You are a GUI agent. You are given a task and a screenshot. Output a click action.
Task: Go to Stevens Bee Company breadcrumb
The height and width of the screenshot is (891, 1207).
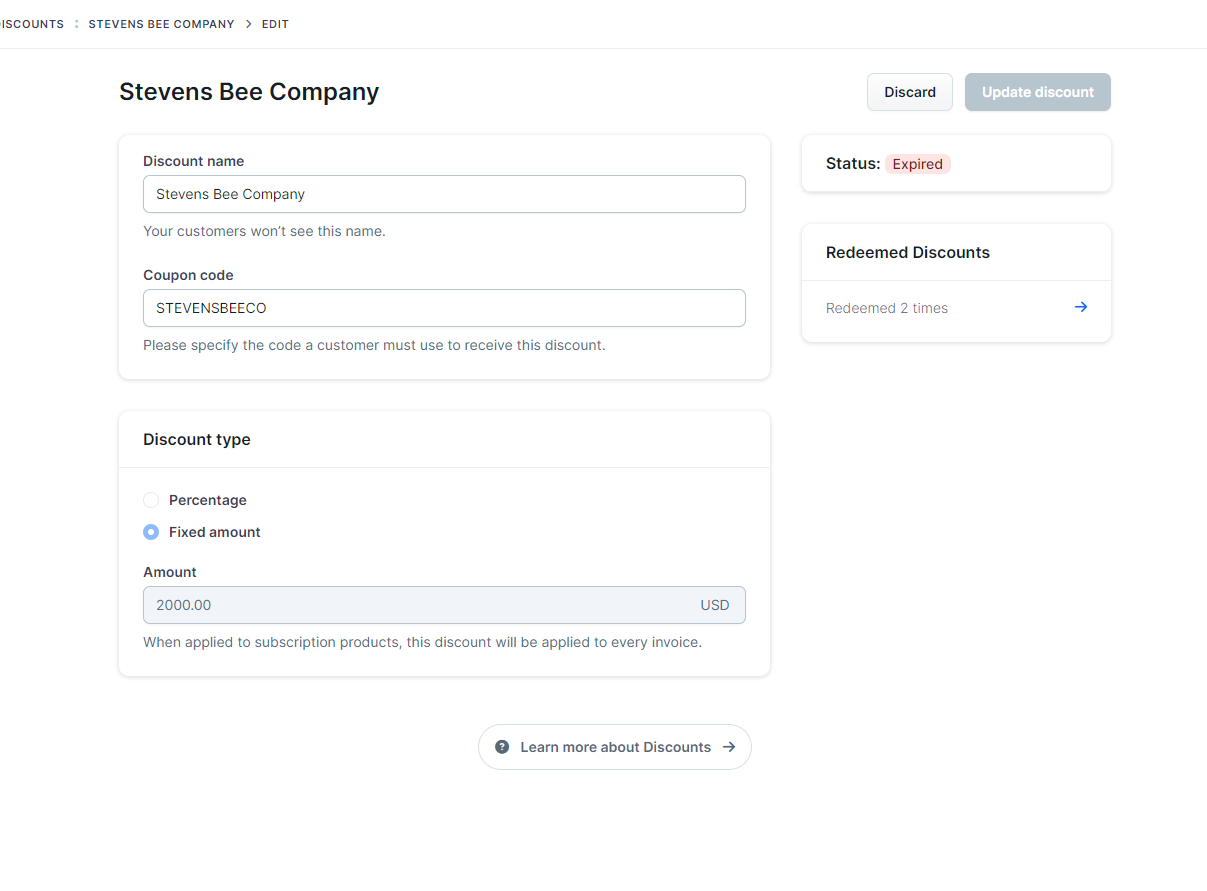(x=161, y=24)
